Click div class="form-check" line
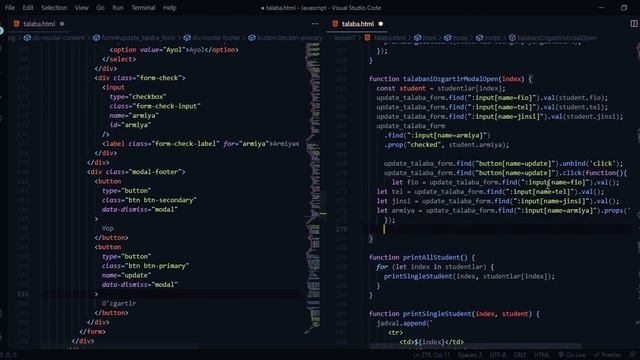This screenshot has width=640, height=360. (140, 78)
